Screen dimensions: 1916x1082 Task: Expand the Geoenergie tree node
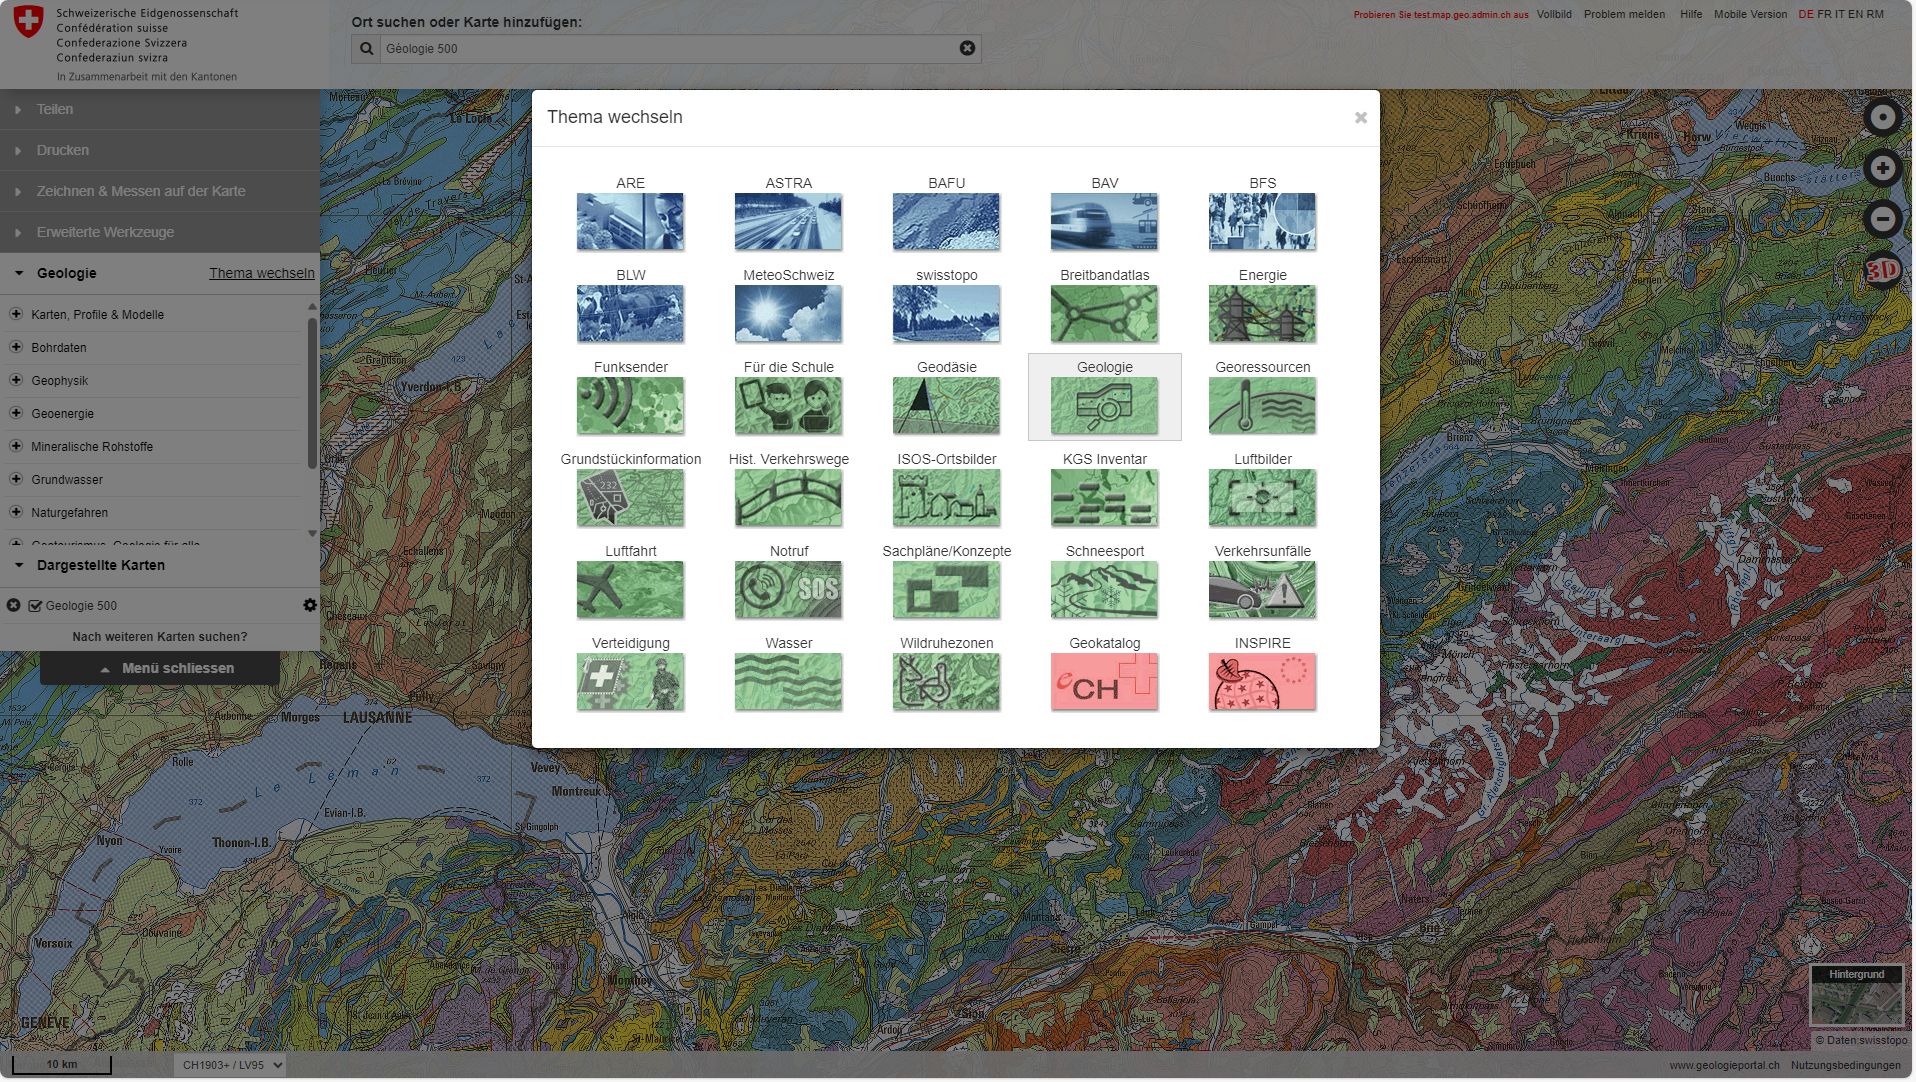[16, 413]
